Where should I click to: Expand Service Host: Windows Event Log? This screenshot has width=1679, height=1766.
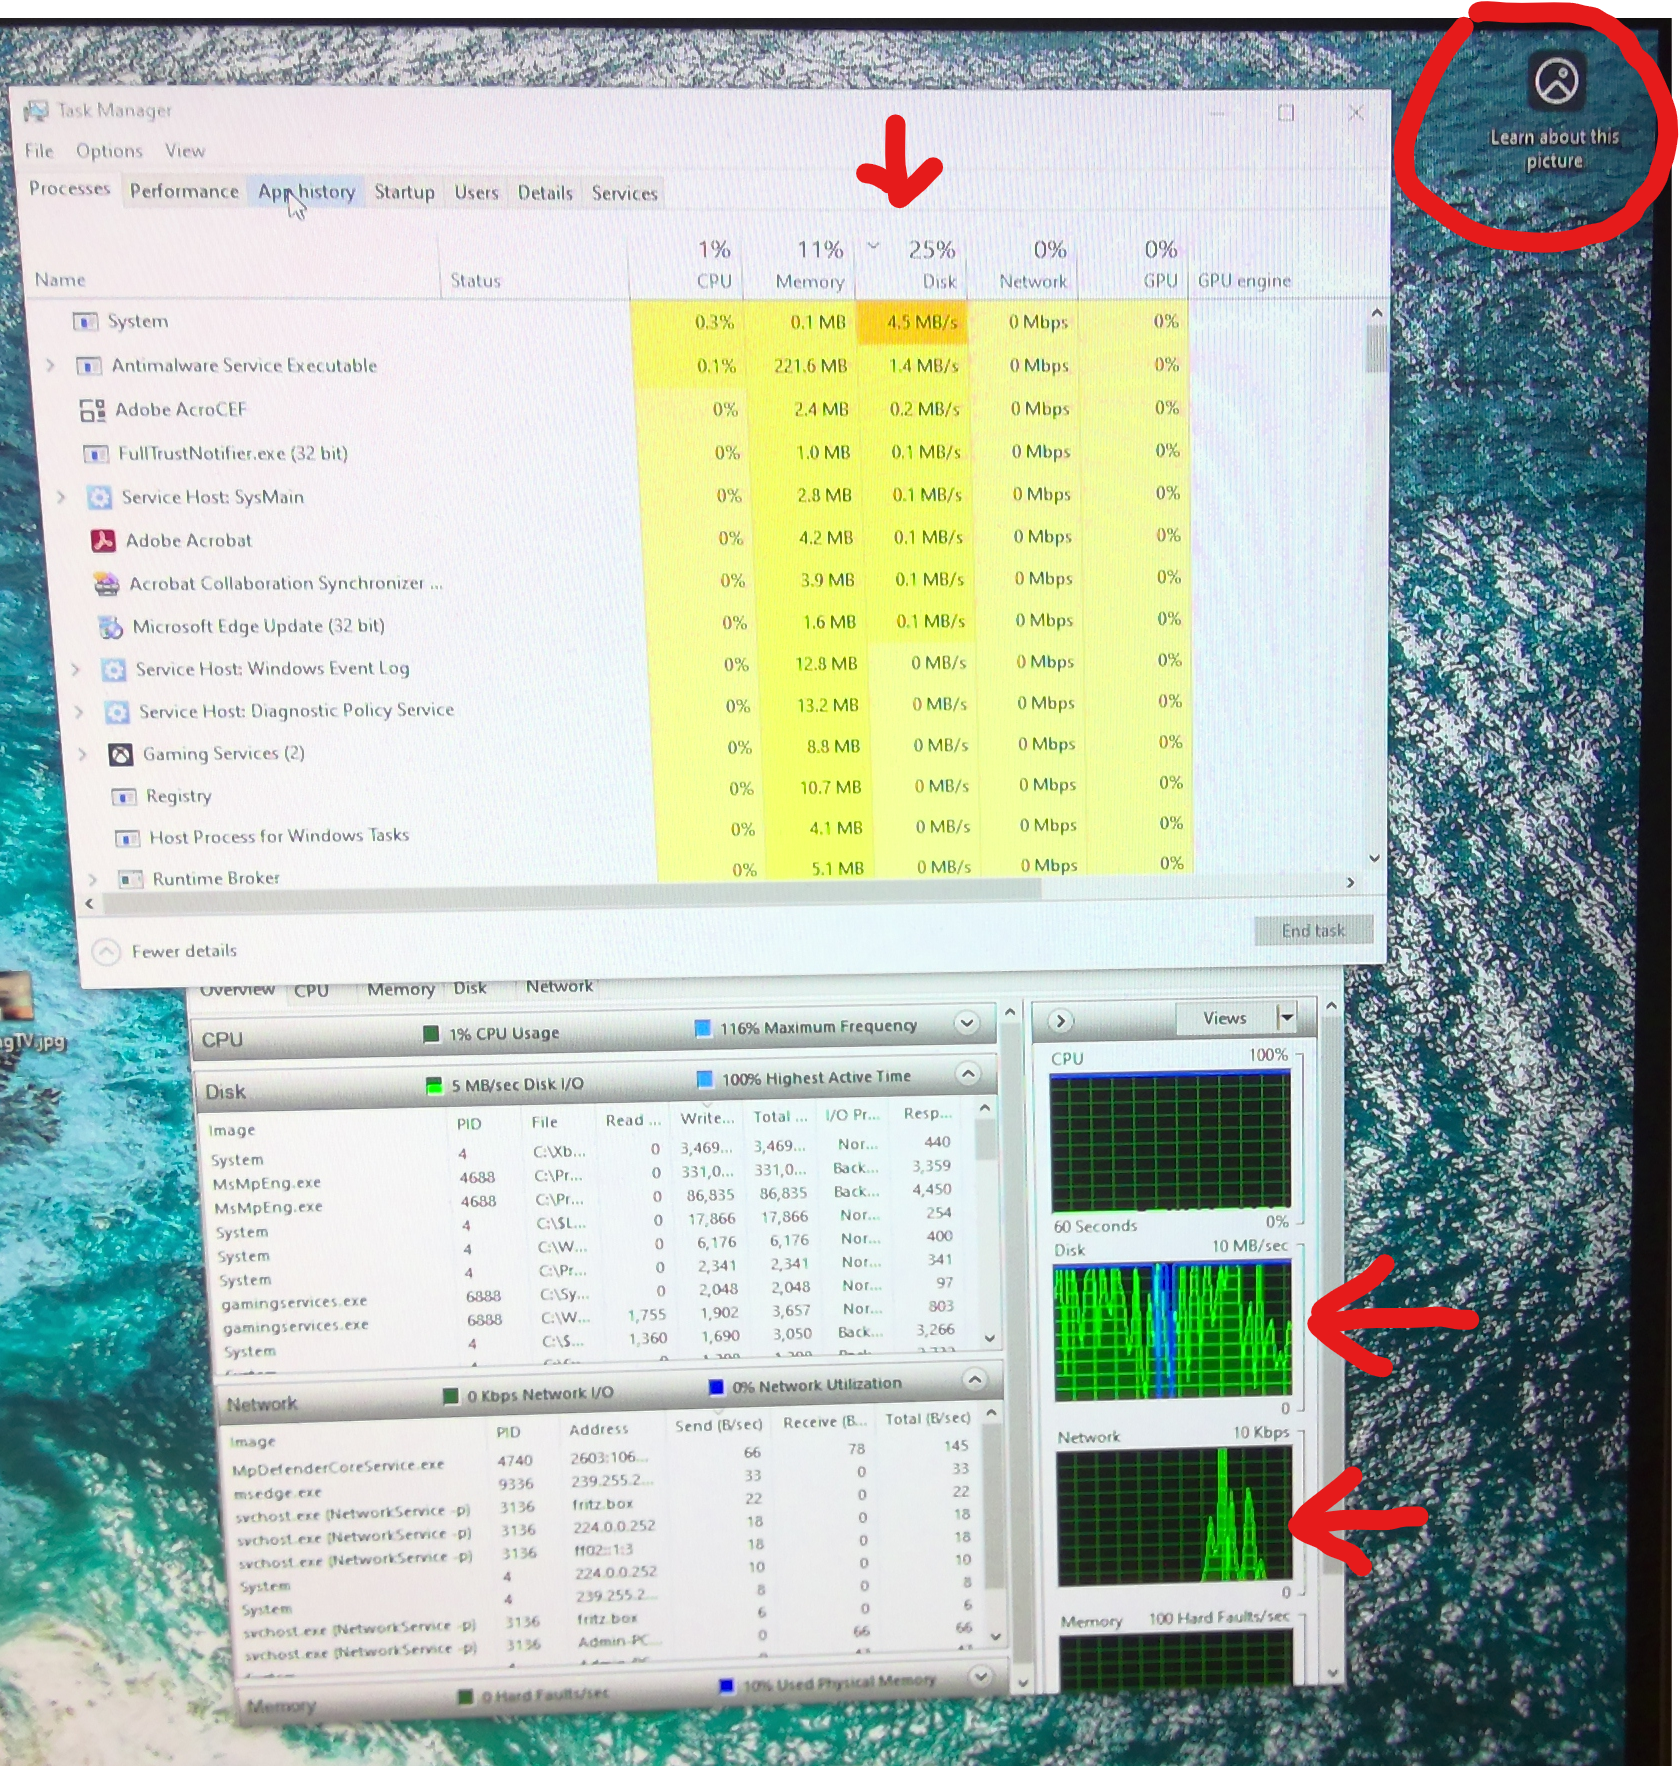point(75,669)
